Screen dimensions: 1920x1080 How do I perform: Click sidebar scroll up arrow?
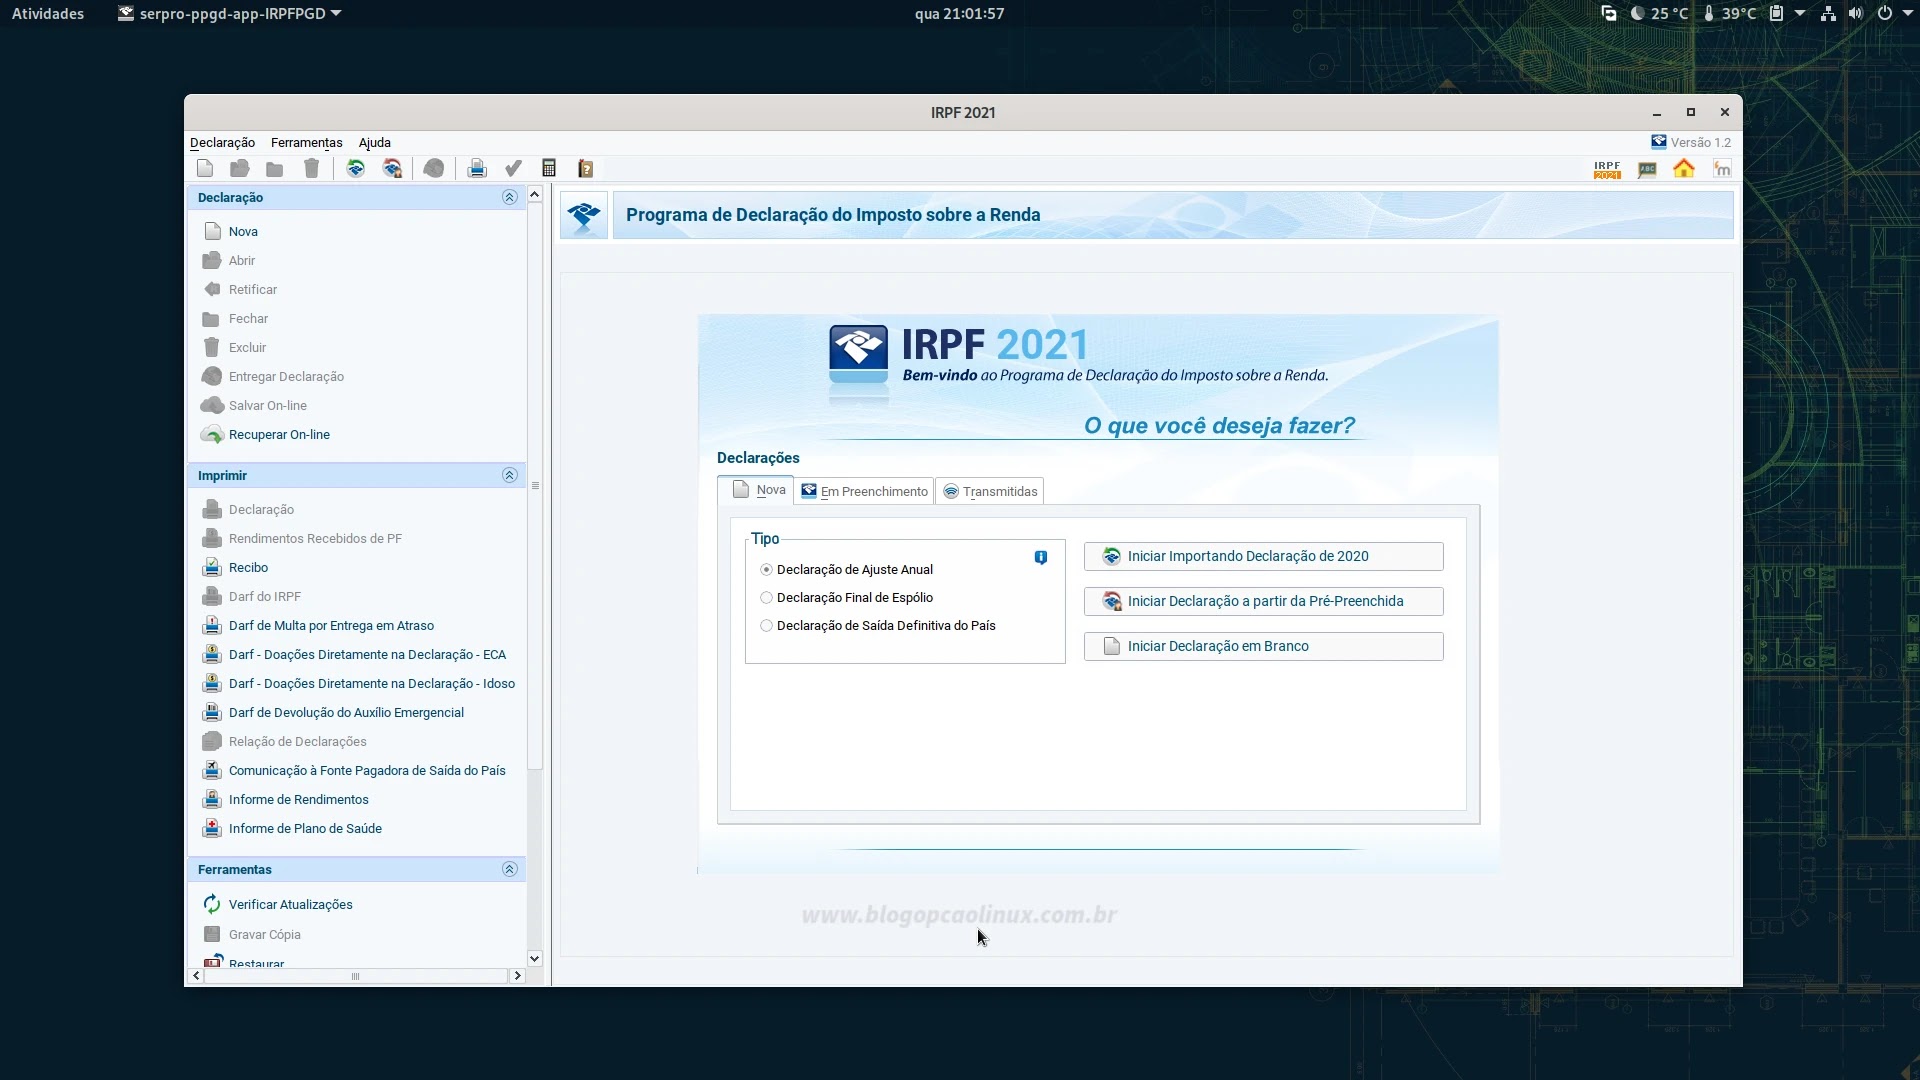(535, 194)
